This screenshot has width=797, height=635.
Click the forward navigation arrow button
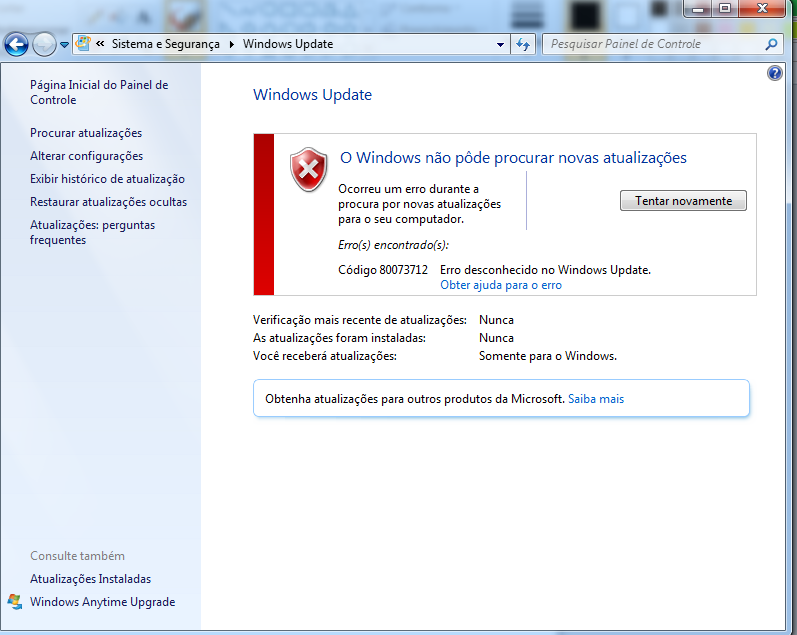pyautogui.click(x=44, y=45)
